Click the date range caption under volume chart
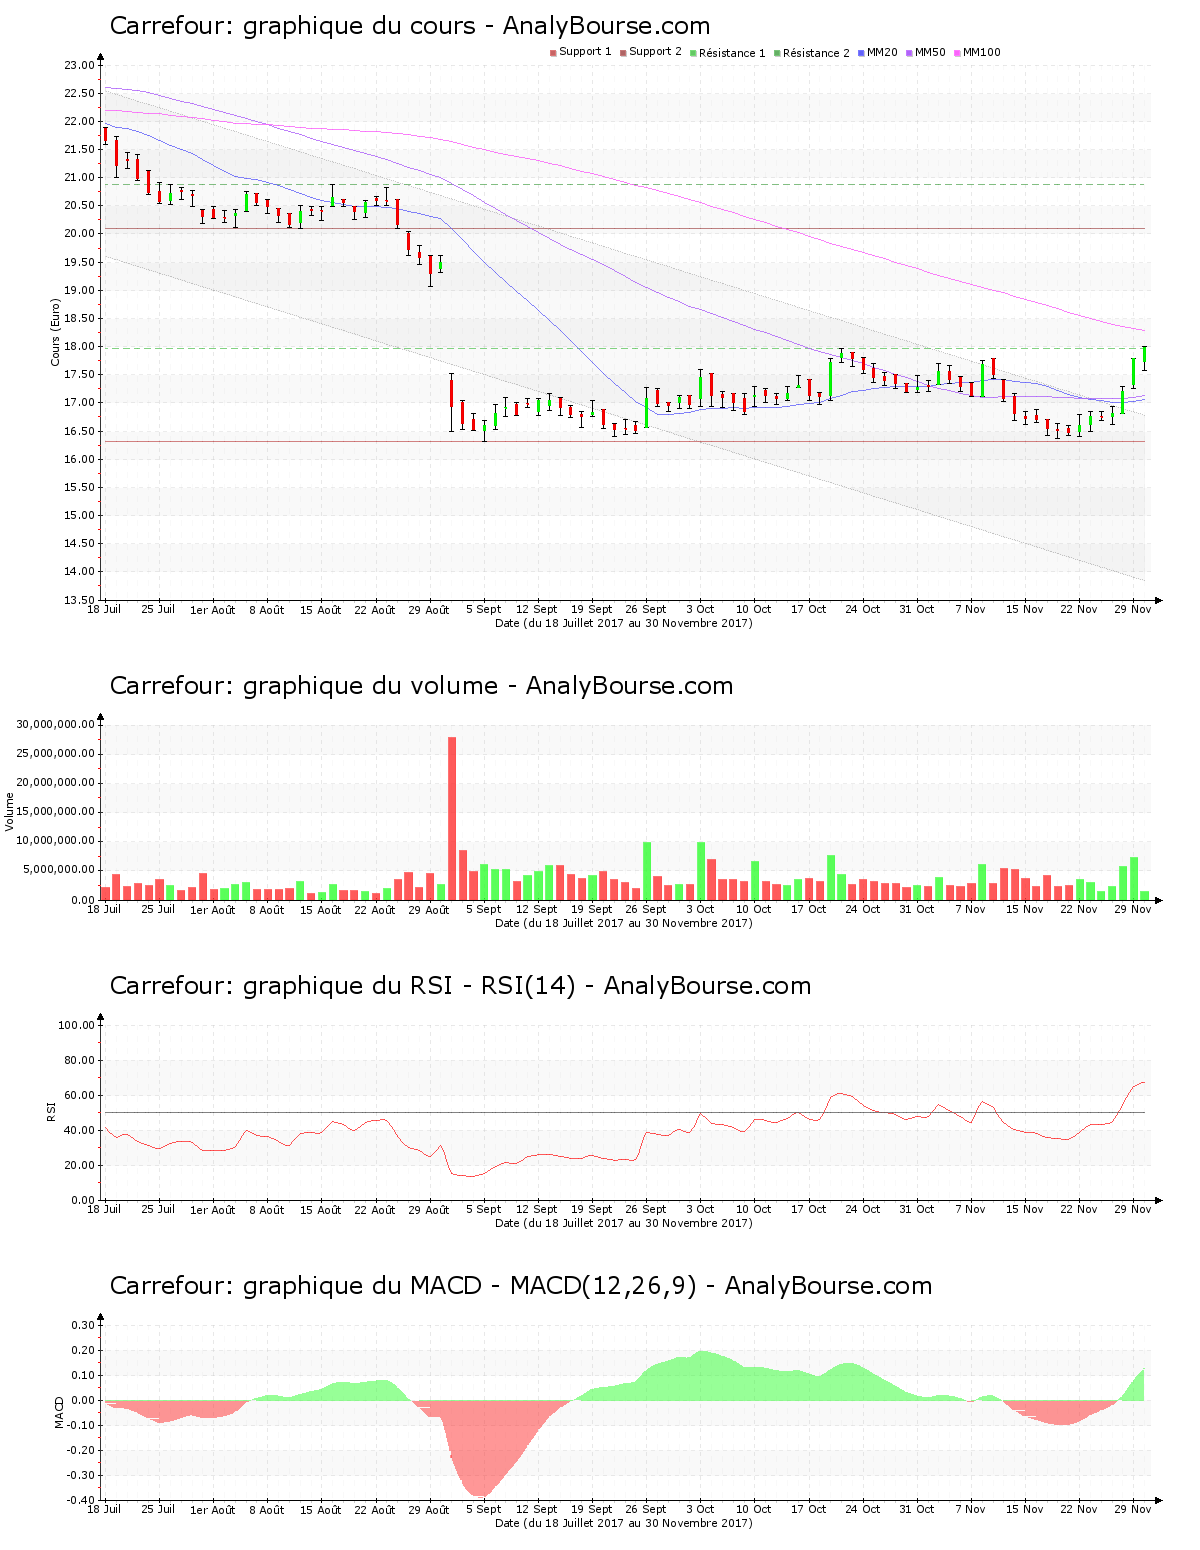This screenshot has width=1200, height=1550. (x=624, y=923)
